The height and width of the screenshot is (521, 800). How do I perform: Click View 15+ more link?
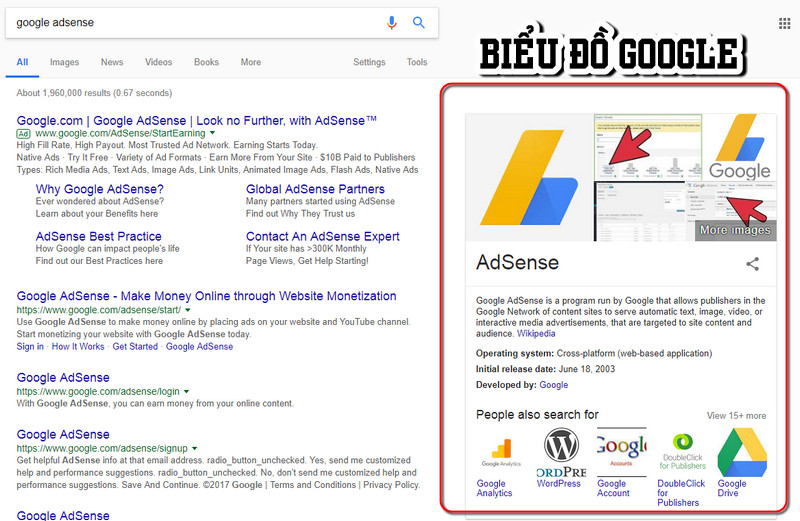click(x=736, y=416)
